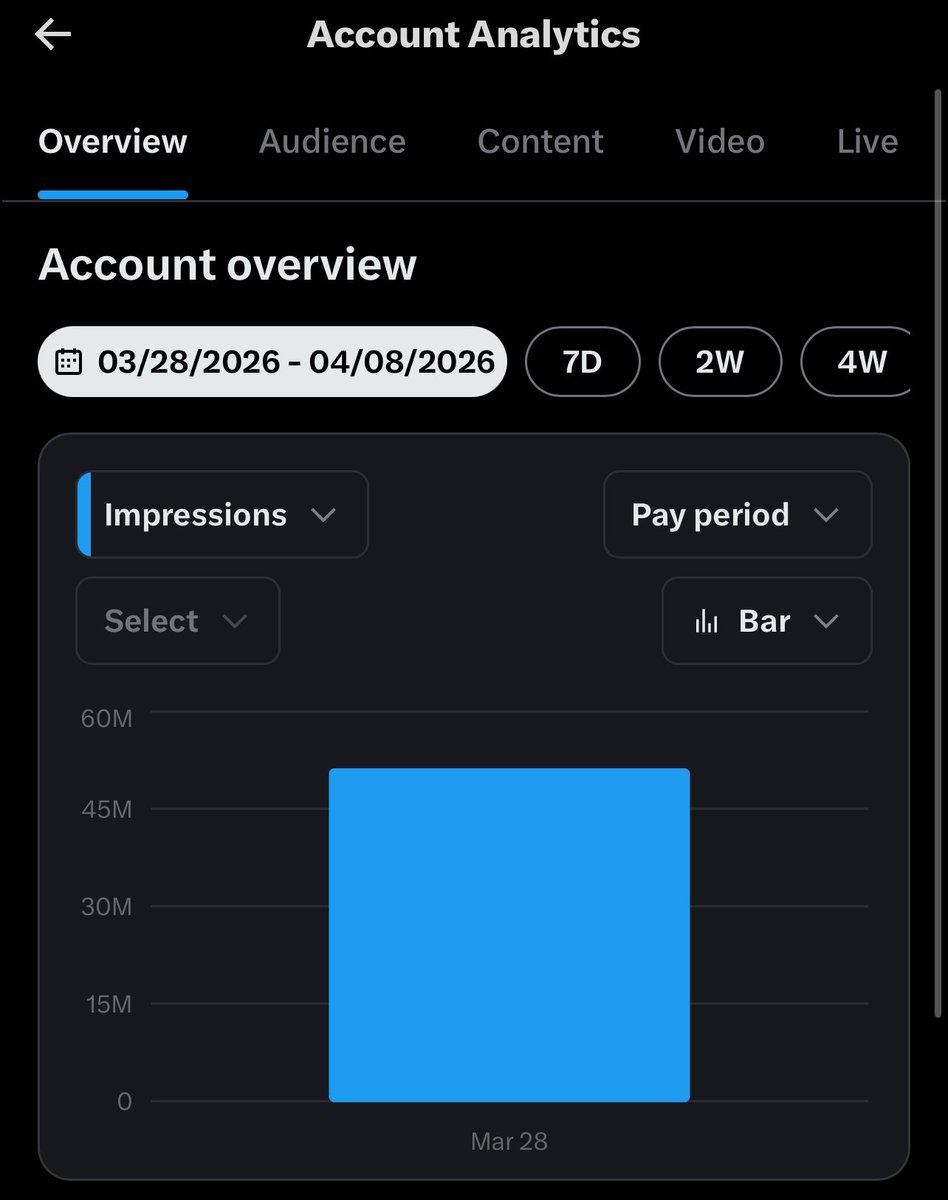Click the chevron next to Pay period
The height and width of the screenshot is (1200, 948).
[x=826, y=515]
